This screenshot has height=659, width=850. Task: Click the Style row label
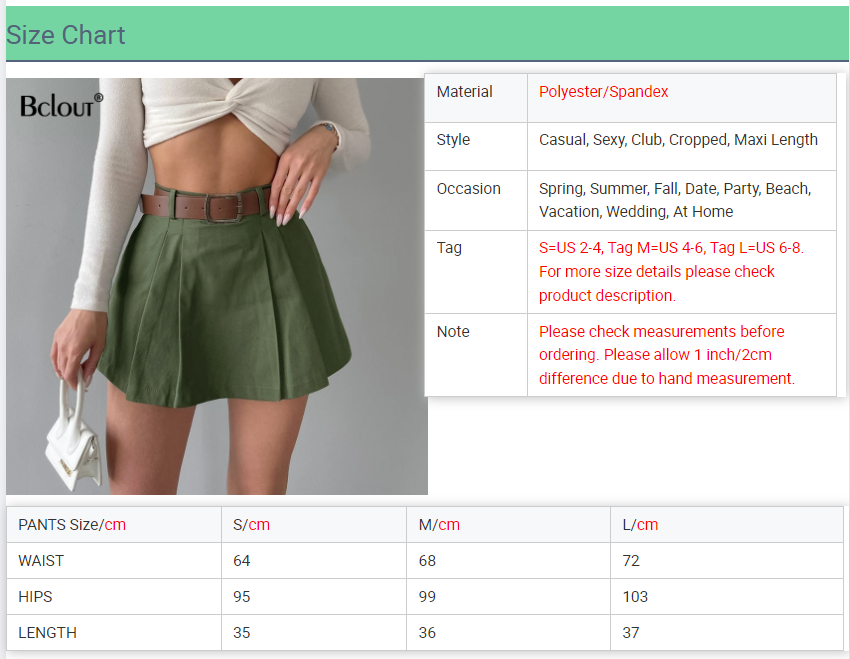point(453,140)
